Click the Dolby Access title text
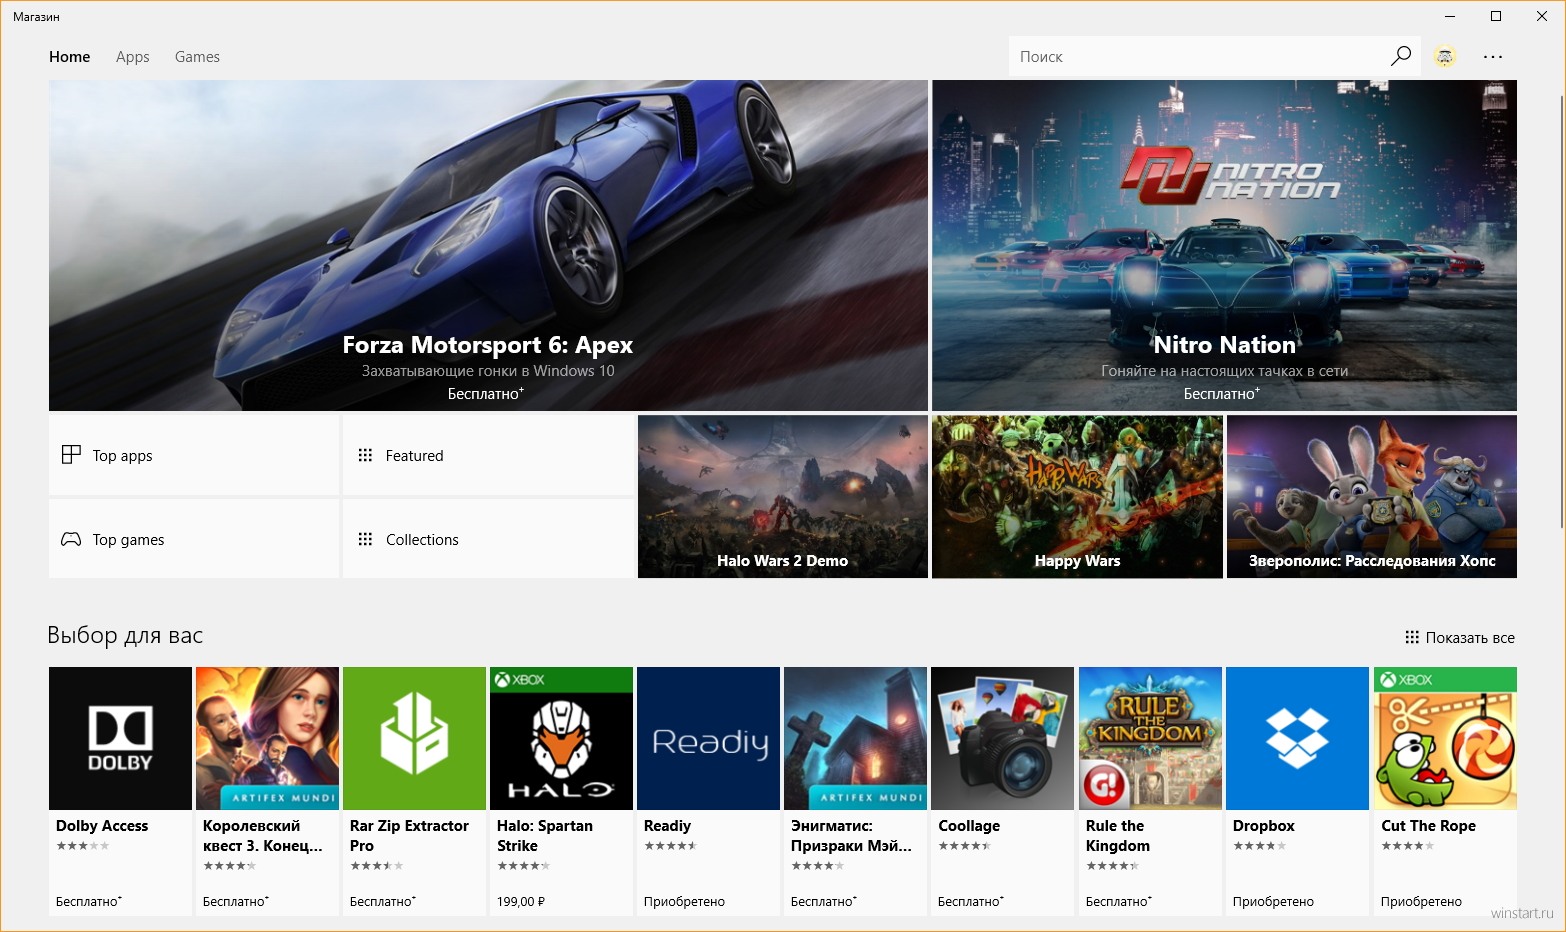Image resolution: width=1566 pixels, height=932 pixels. [102, 825]
